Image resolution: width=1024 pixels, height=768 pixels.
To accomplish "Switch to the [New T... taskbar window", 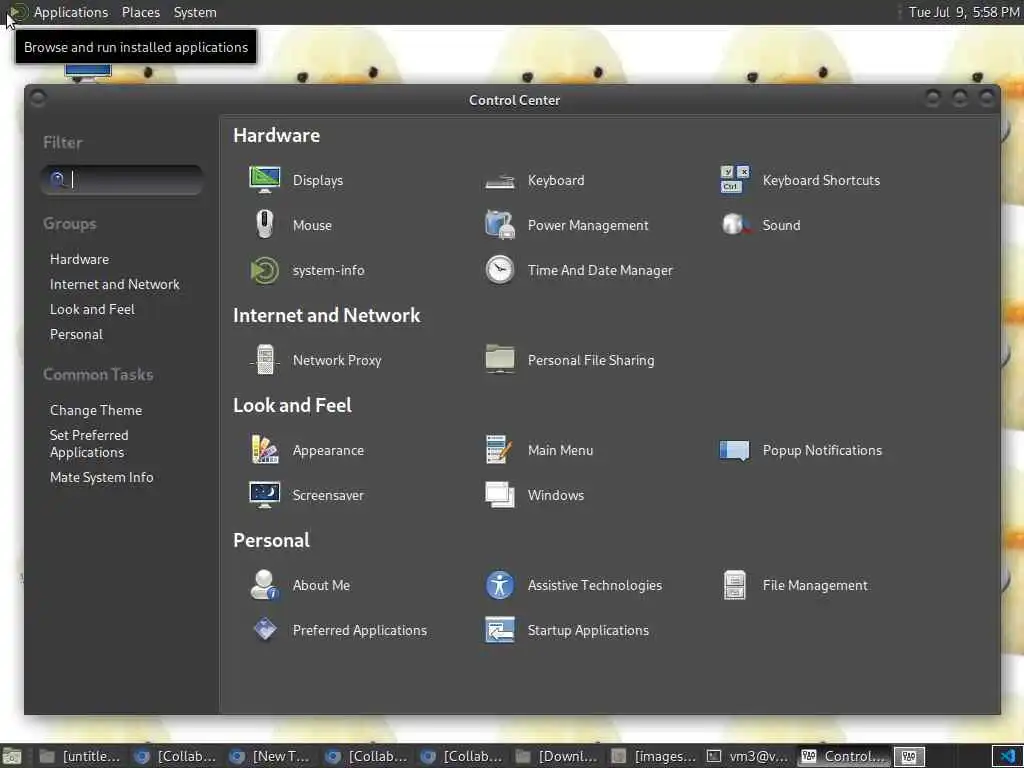I will click(270, 756).
